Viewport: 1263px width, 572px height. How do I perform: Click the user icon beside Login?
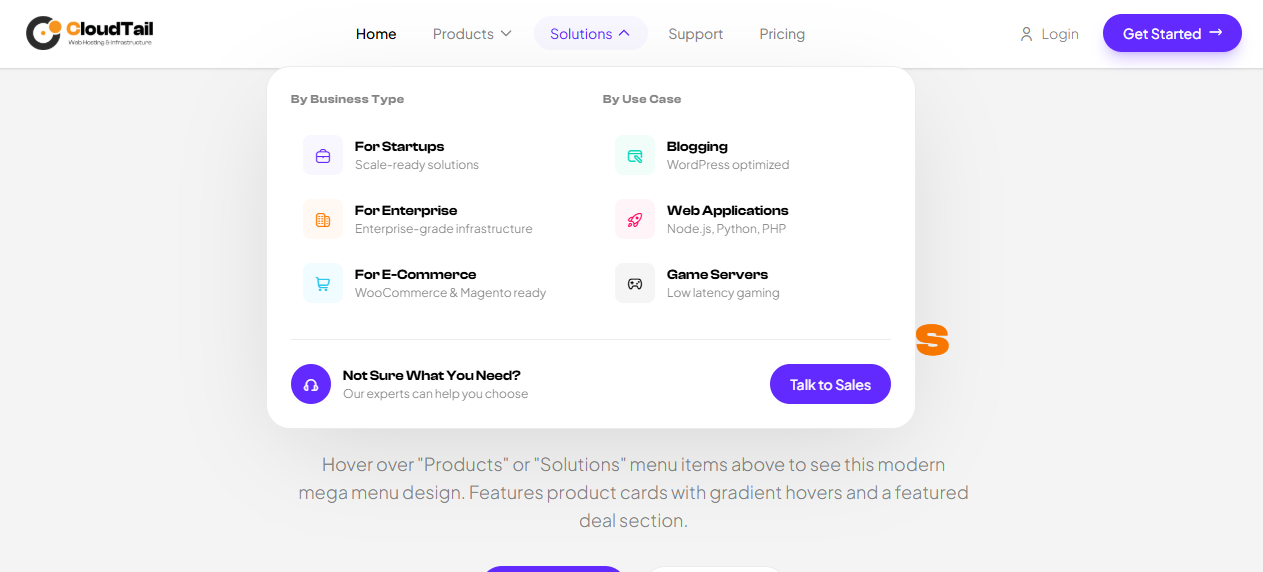coord(1026,34)
